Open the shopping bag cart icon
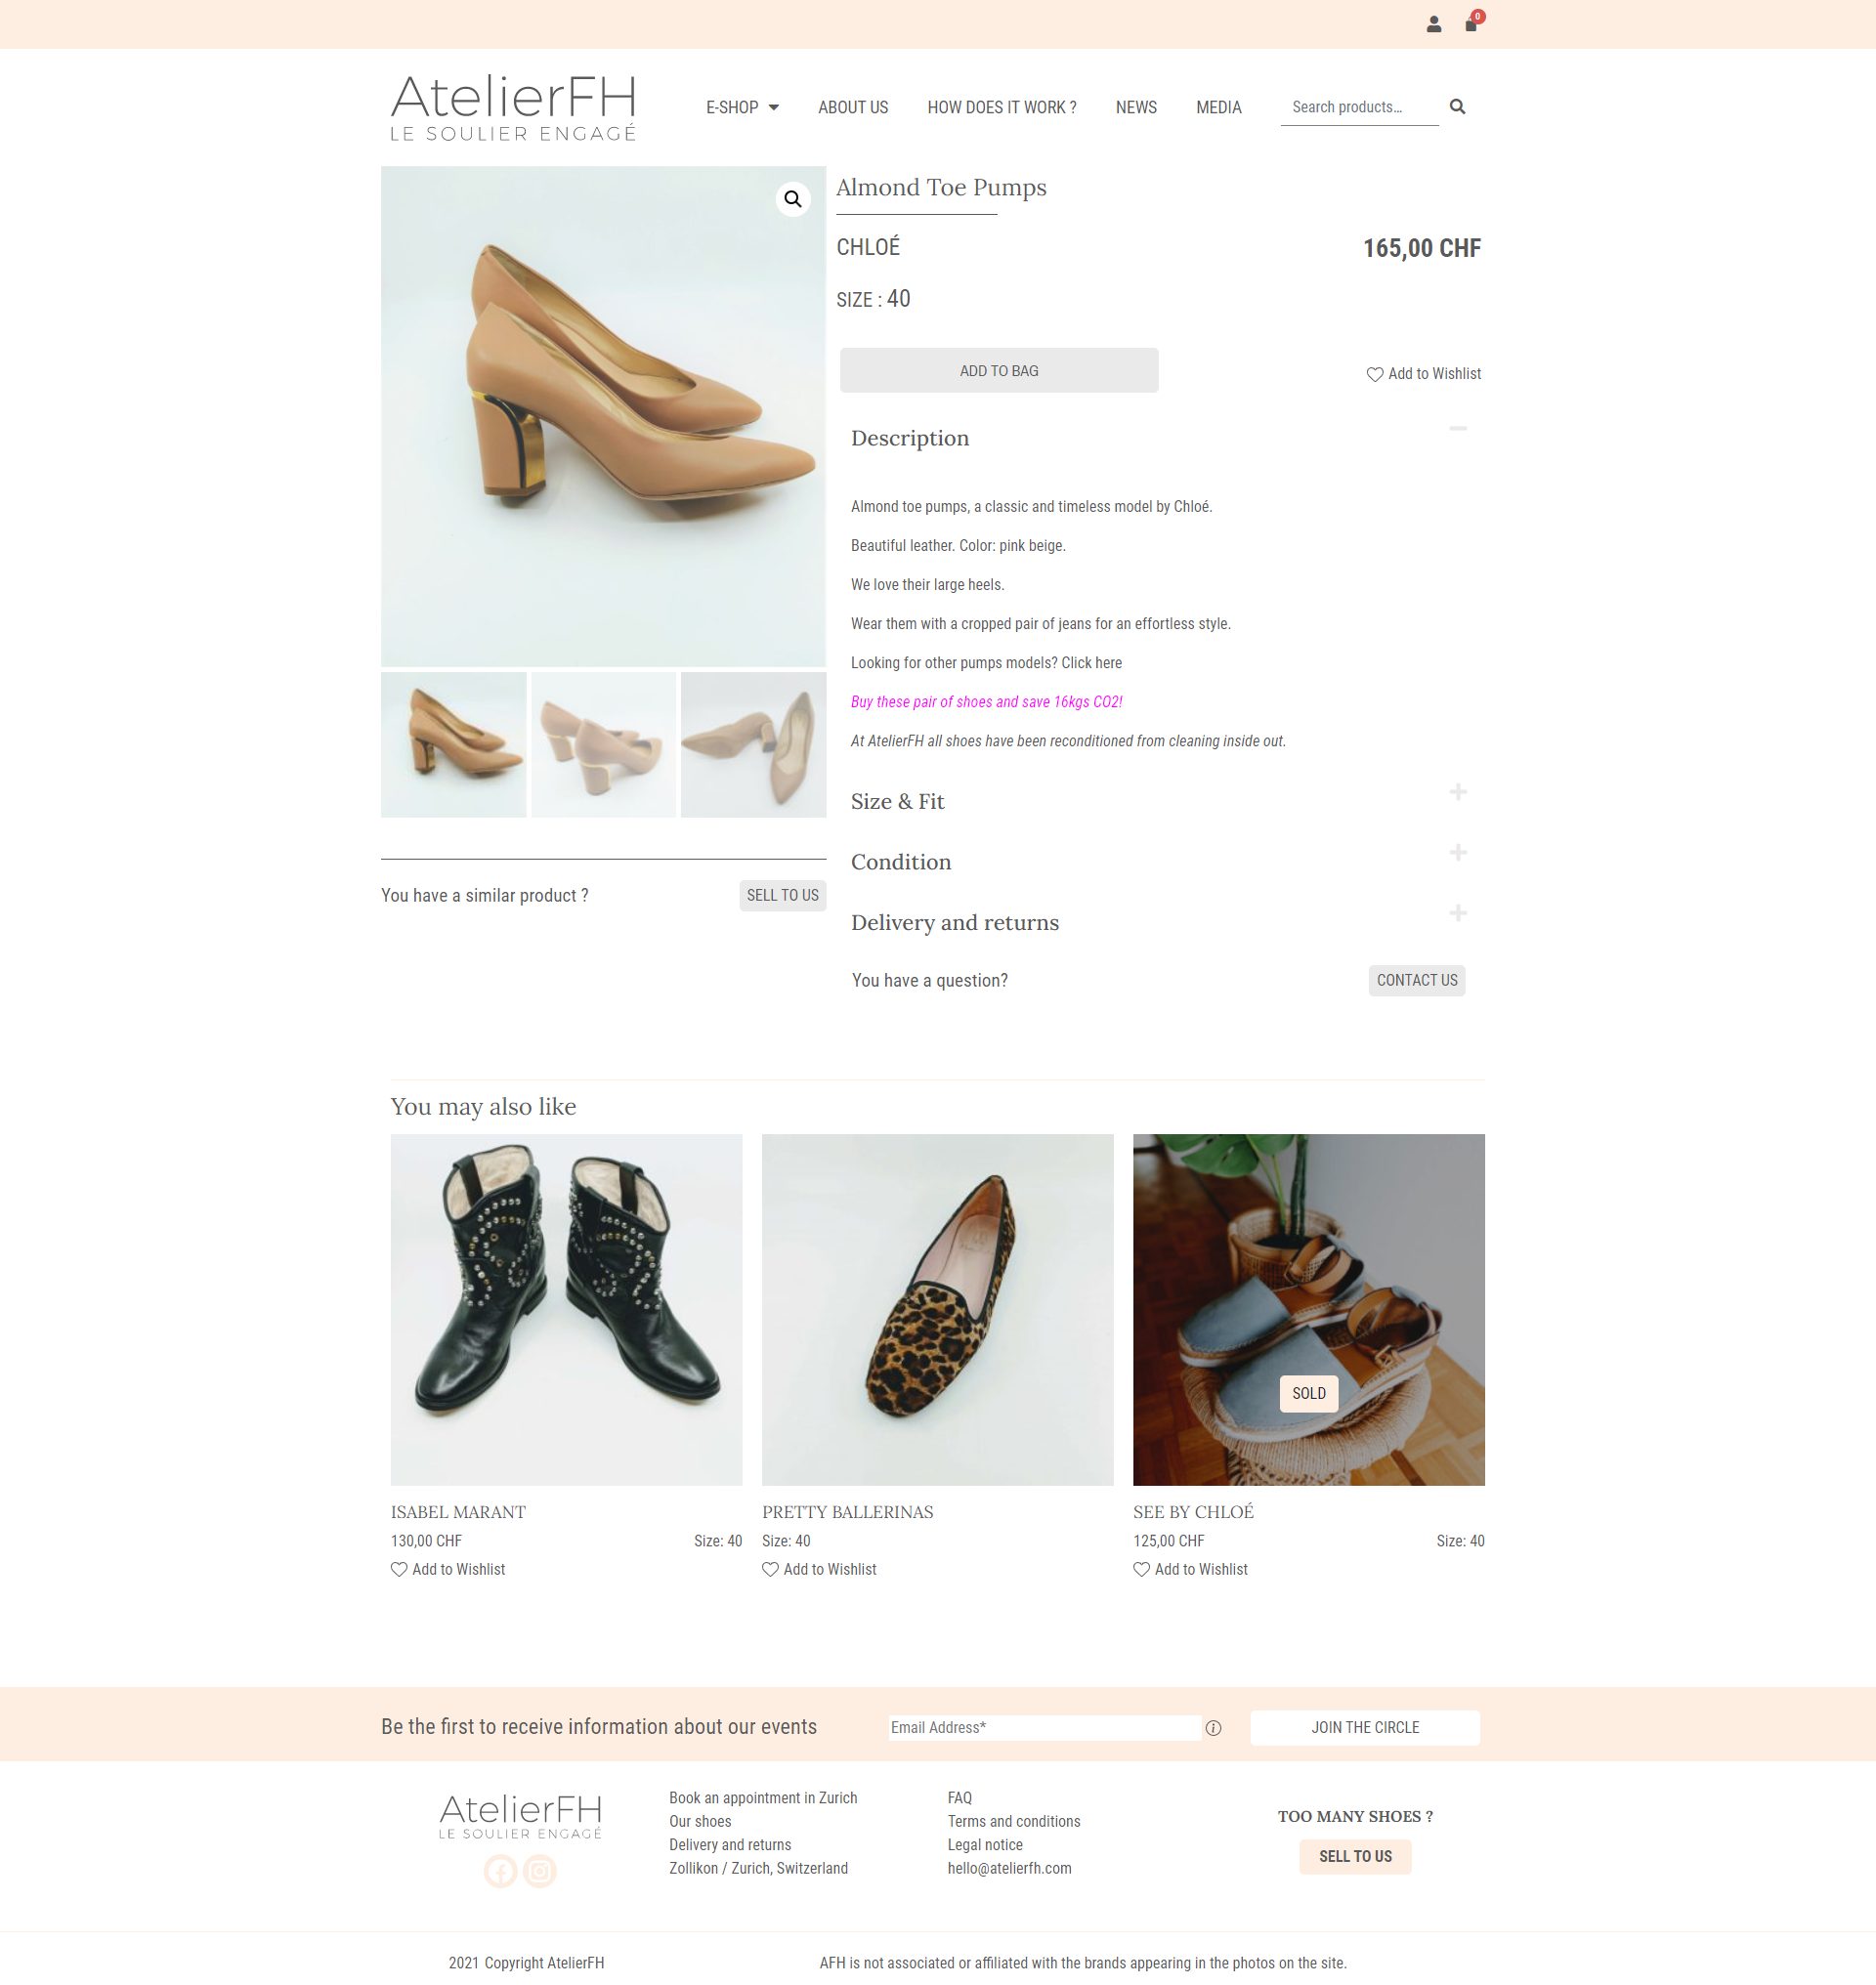 pos(1471,25)
